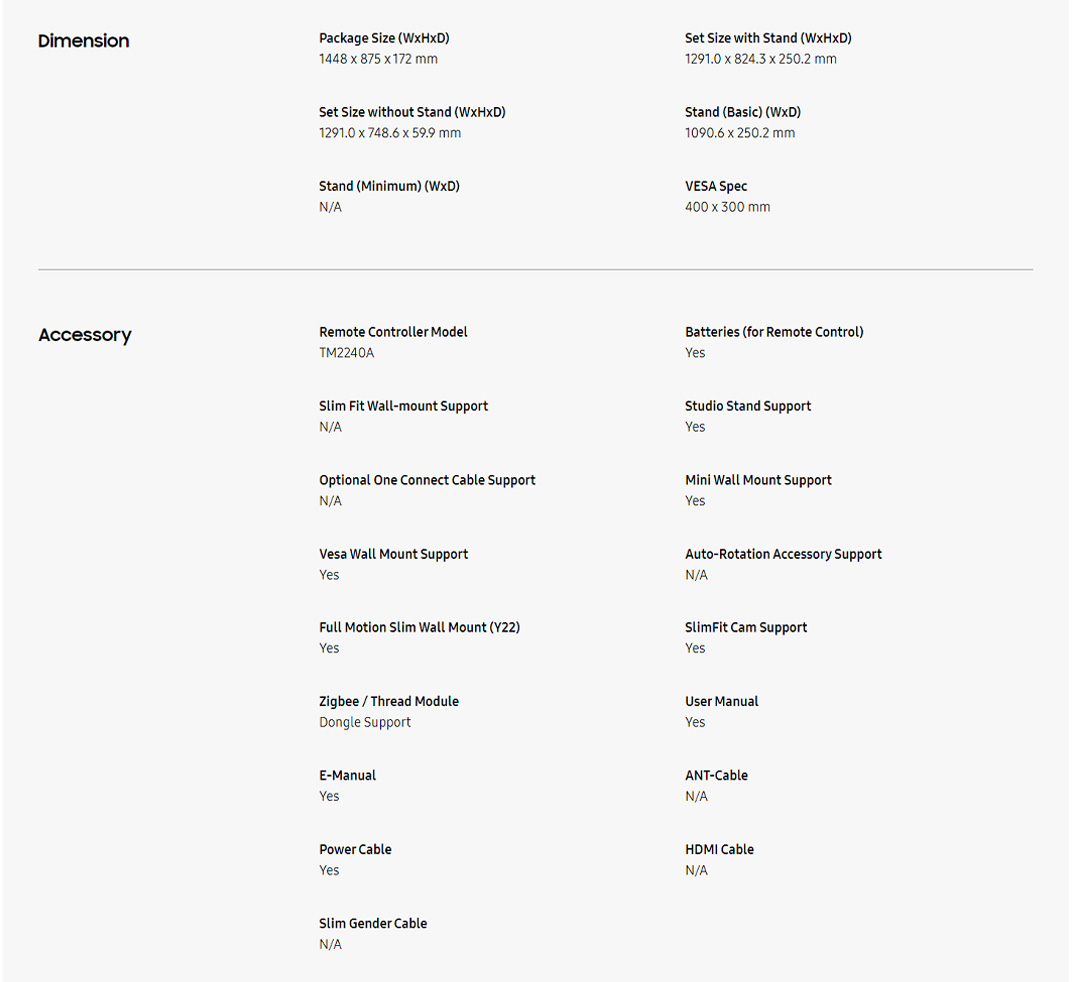This screenshot has height=982, width=1080.
Task: Click the Package Size (WxHxD) label
Action: click(x=384, y=38)
